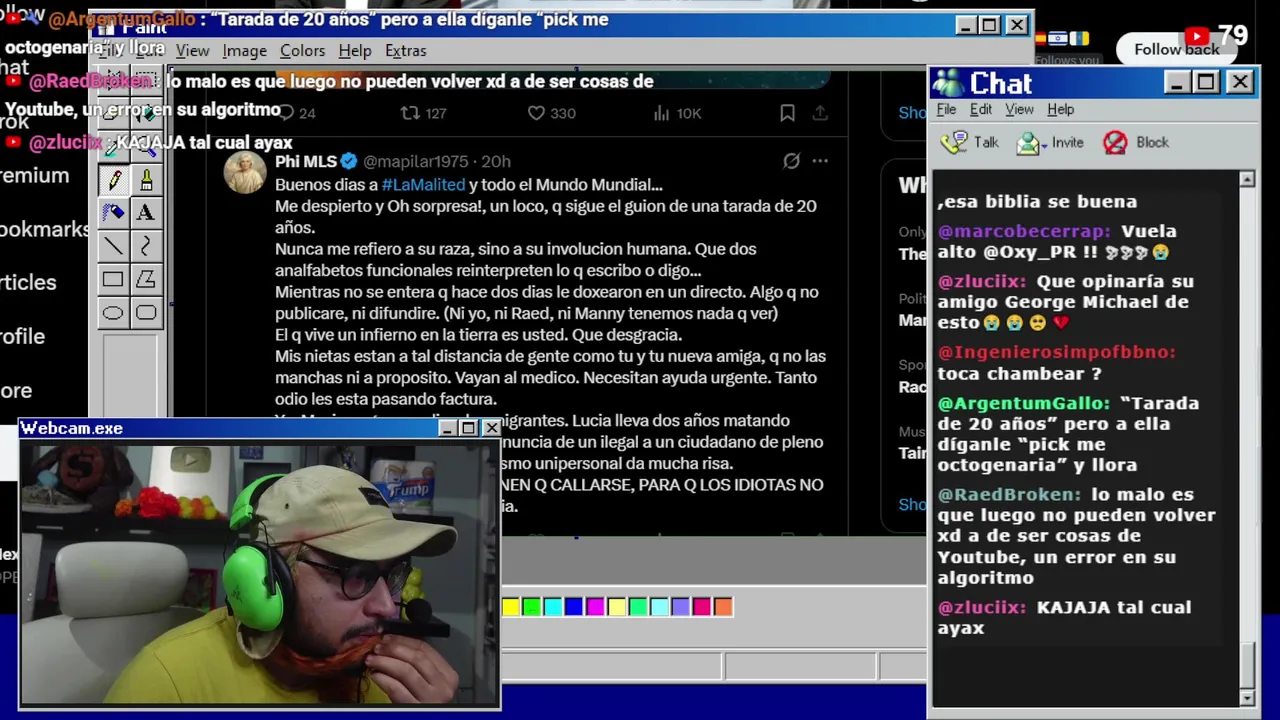
Task: Click the share icon next to bookmark
Action: coord(820,113)
